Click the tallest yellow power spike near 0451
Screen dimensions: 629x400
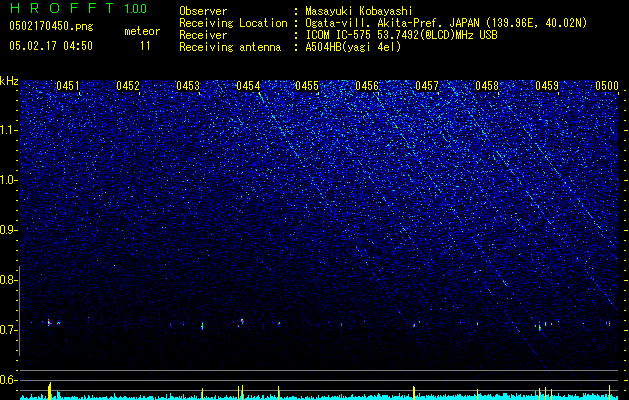click(x=49, y=391)
